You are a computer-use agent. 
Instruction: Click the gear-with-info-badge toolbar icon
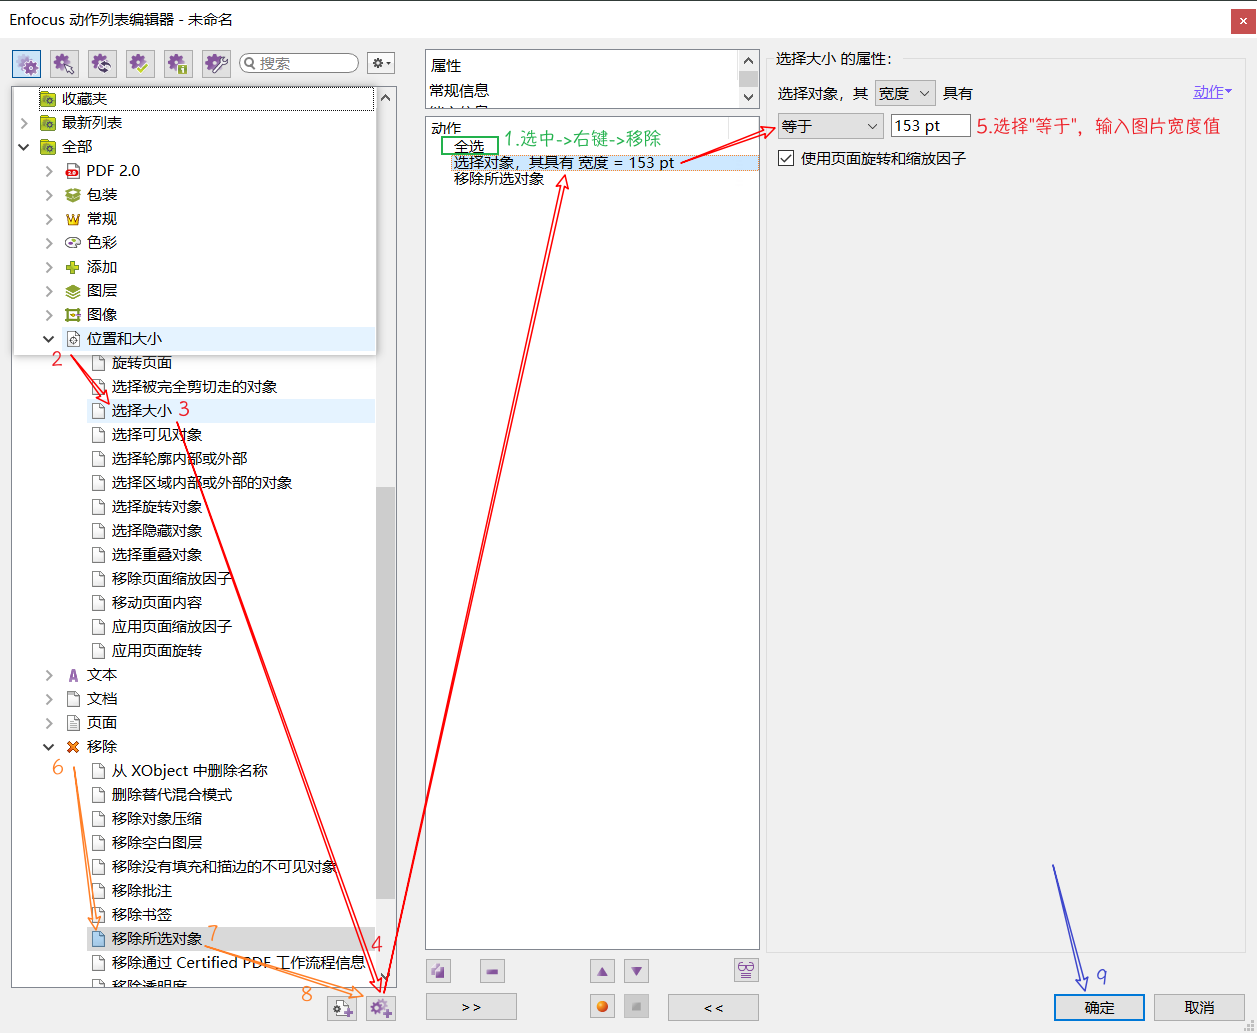pyautogui.click(x=178, y=64)
